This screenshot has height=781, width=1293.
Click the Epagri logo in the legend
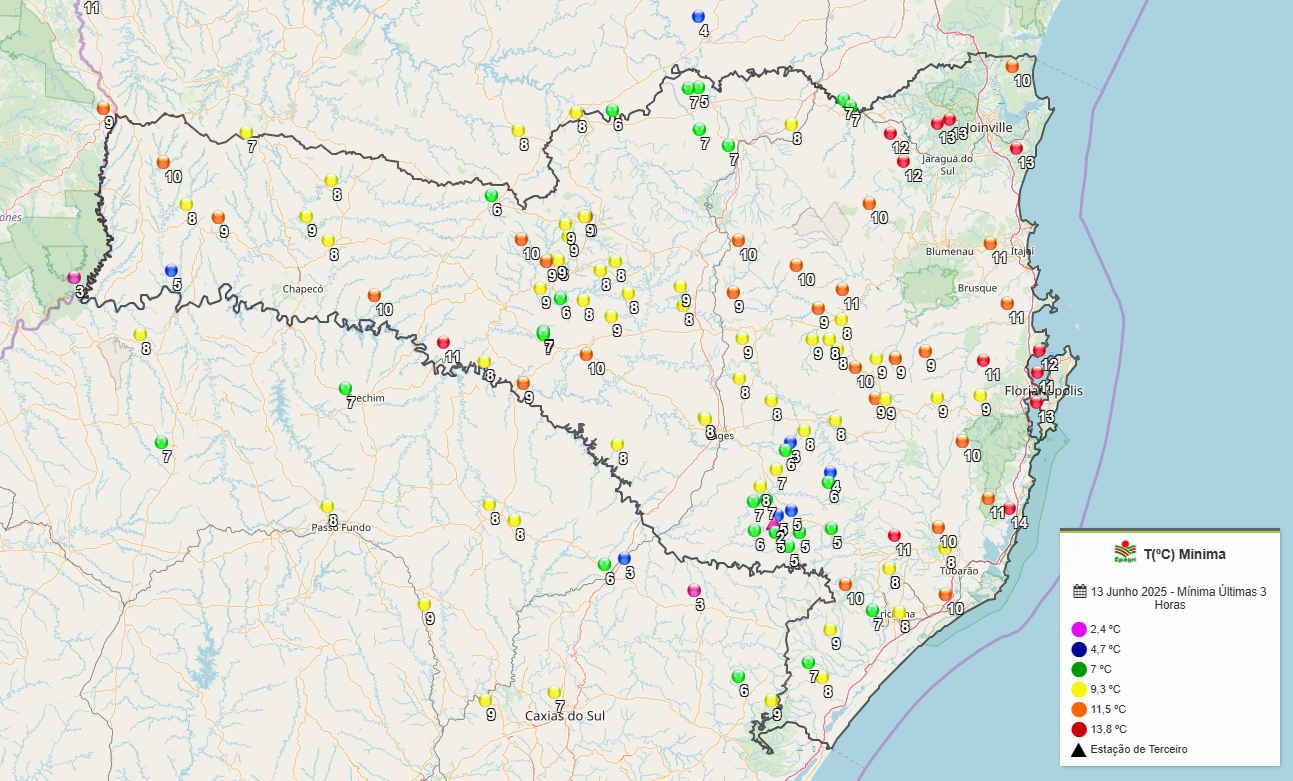tap(1125, 552)
